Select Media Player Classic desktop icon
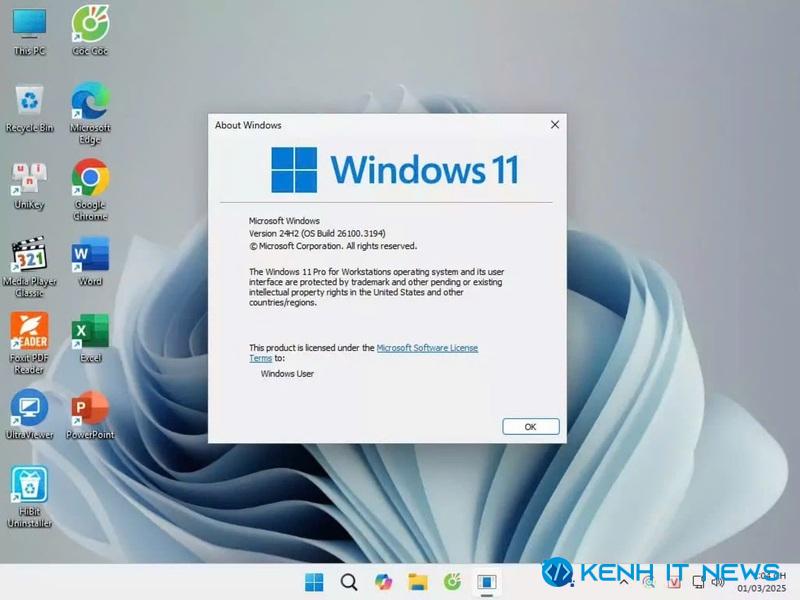 pyautogui.click(x=29, y=267)
